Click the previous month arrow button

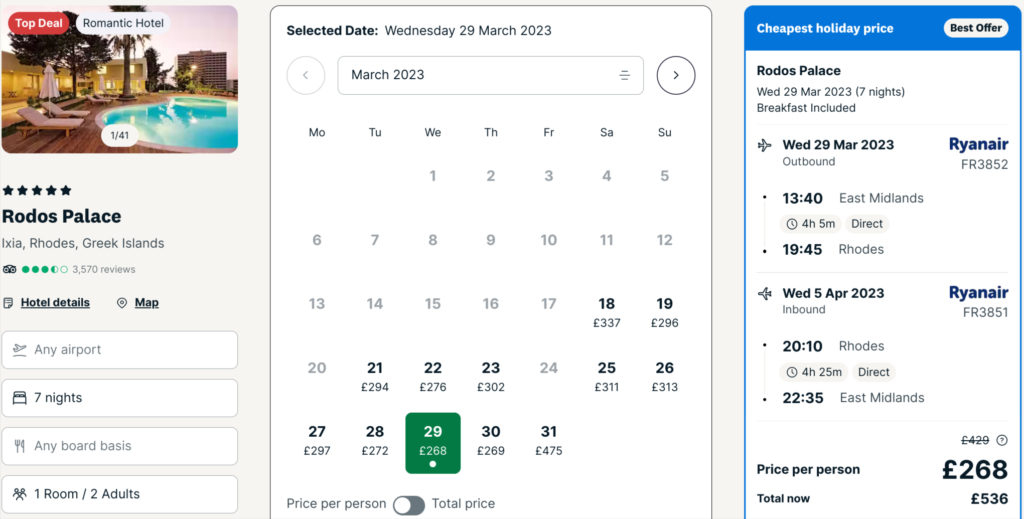pyautogui.click(x=306, y=75)
